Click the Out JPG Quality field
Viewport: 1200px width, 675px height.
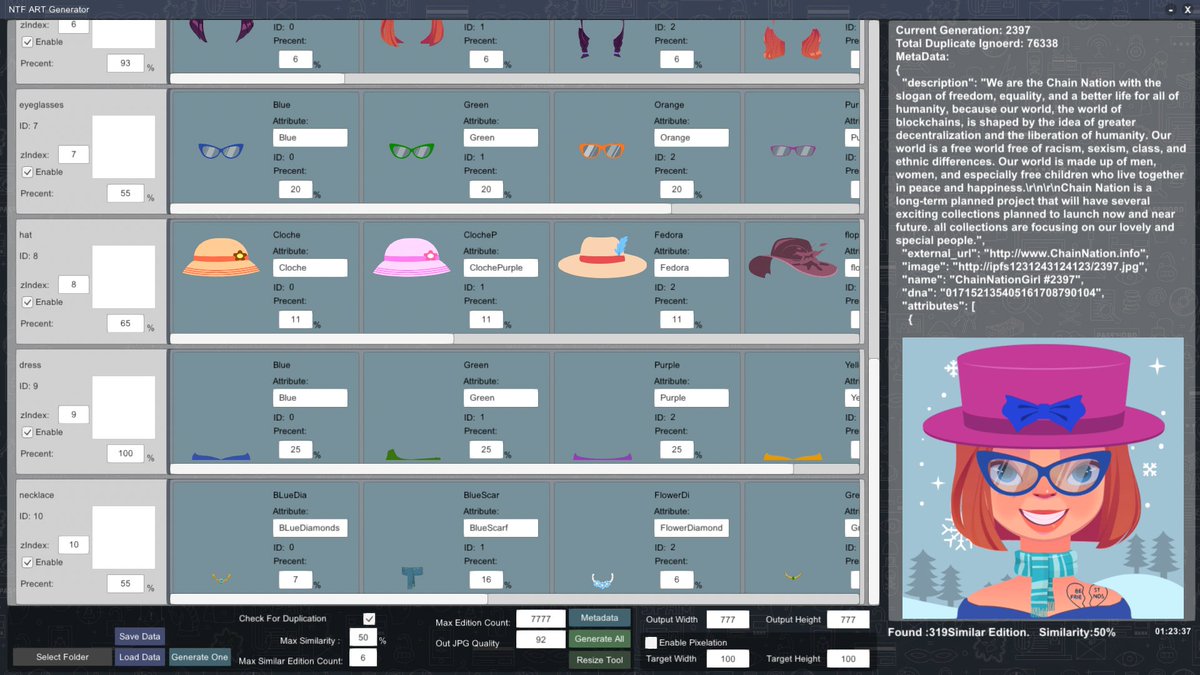click(x=541, y=641)
